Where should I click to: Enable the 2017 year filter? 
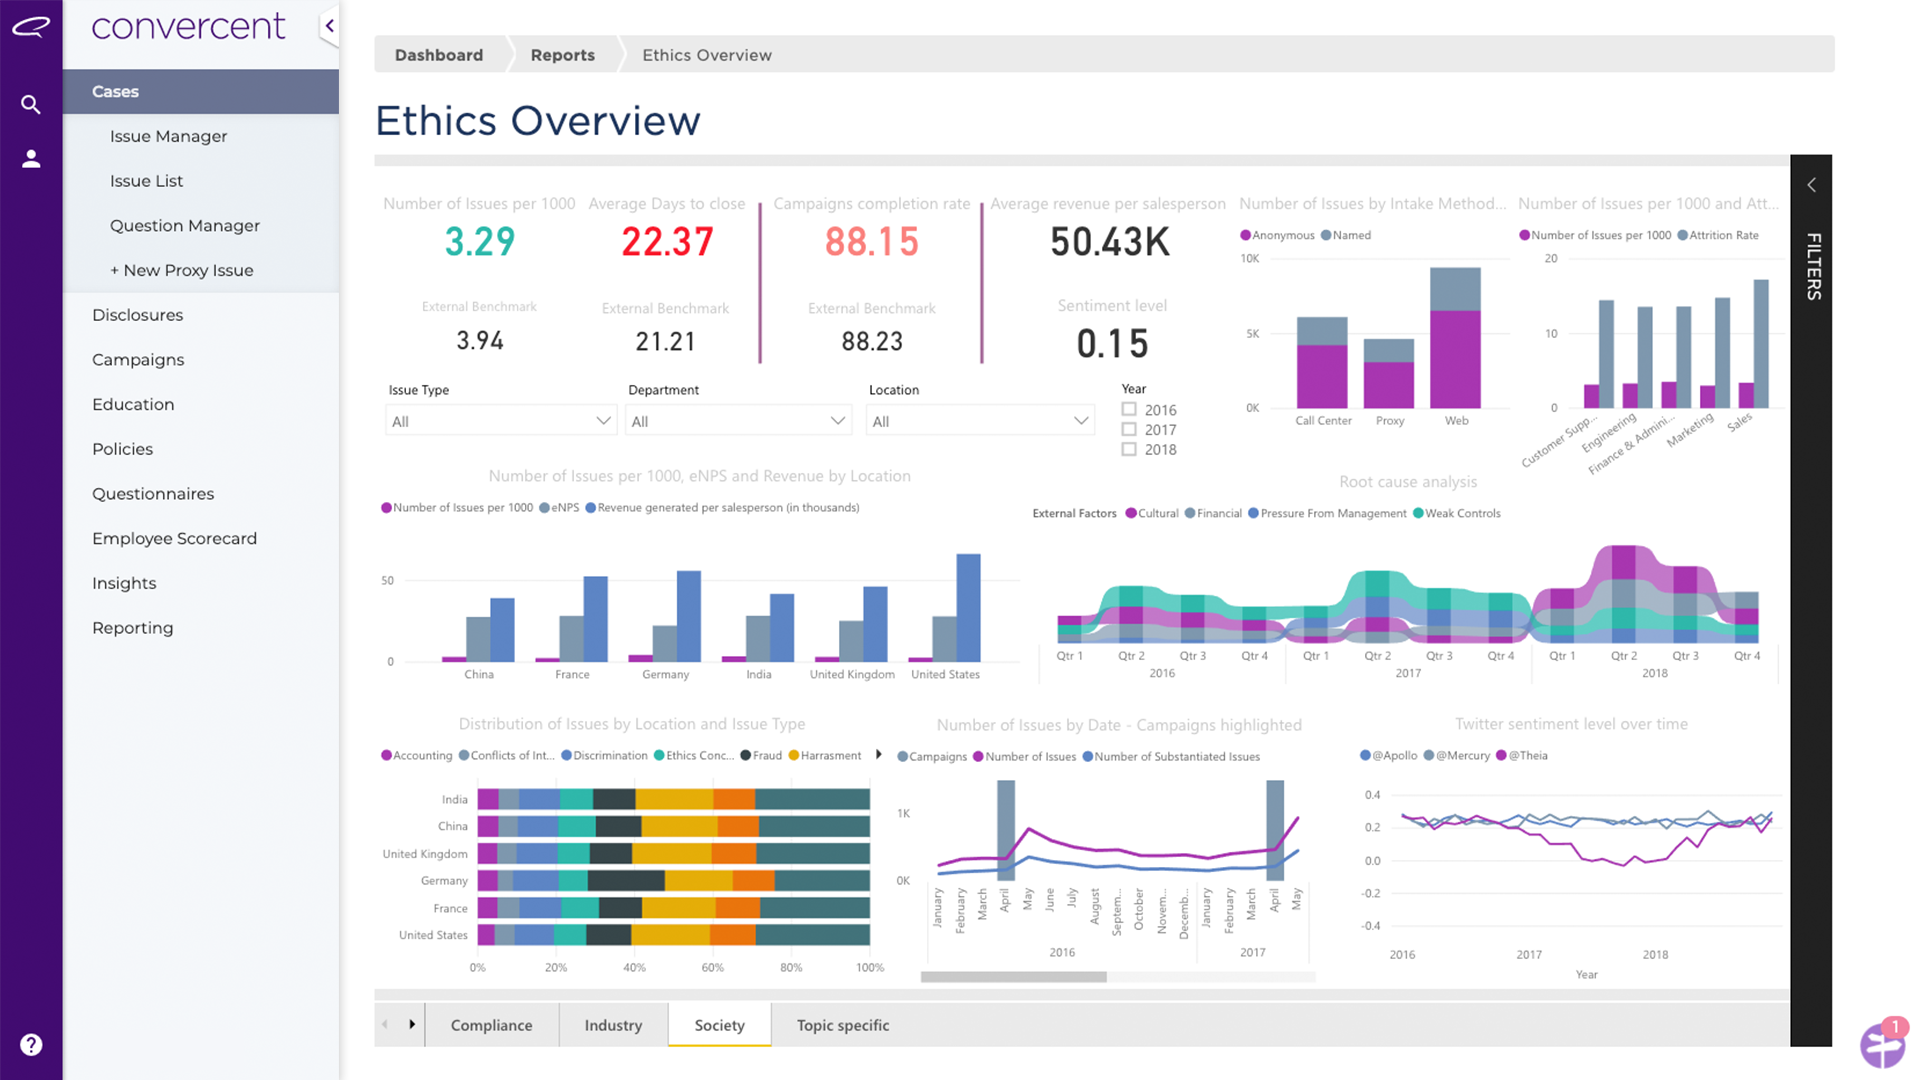coord(1129,429)
